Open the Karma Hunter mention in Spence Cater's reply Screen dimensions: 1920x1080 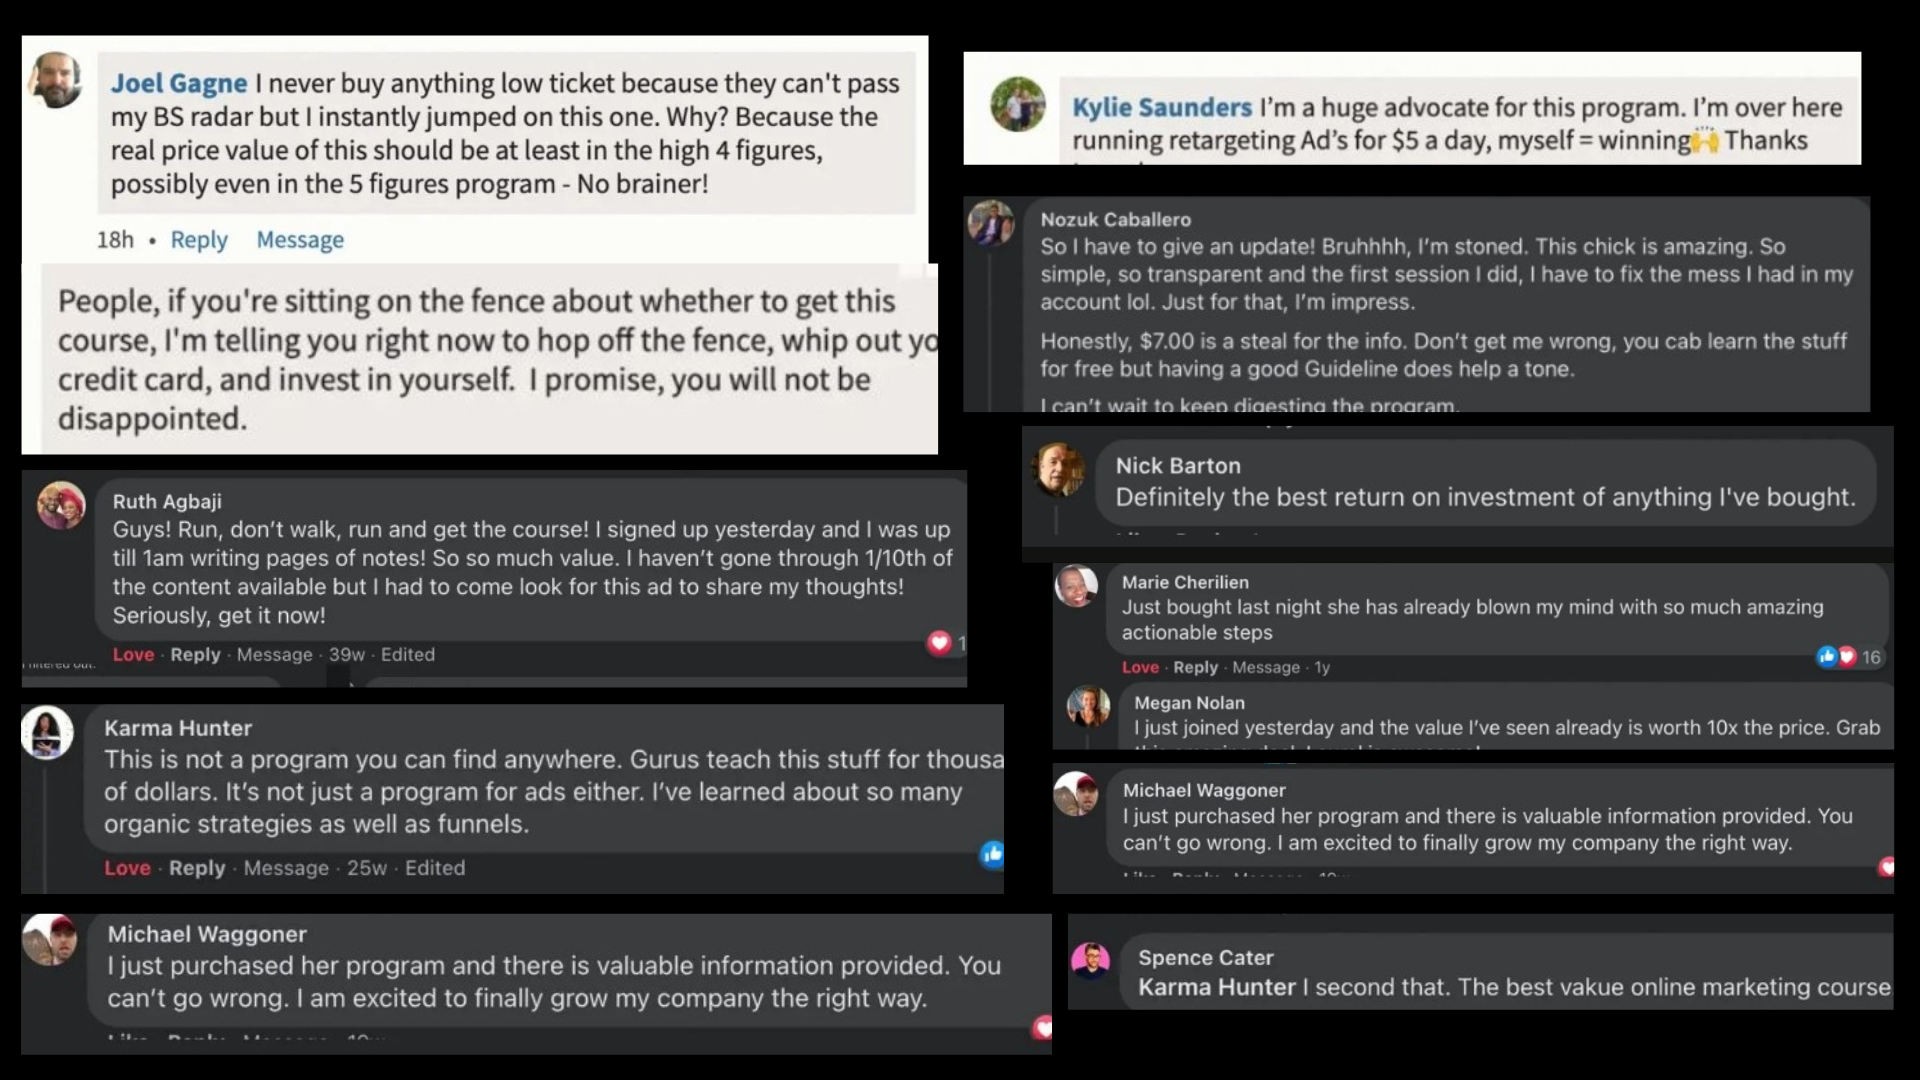(1216, 988)
